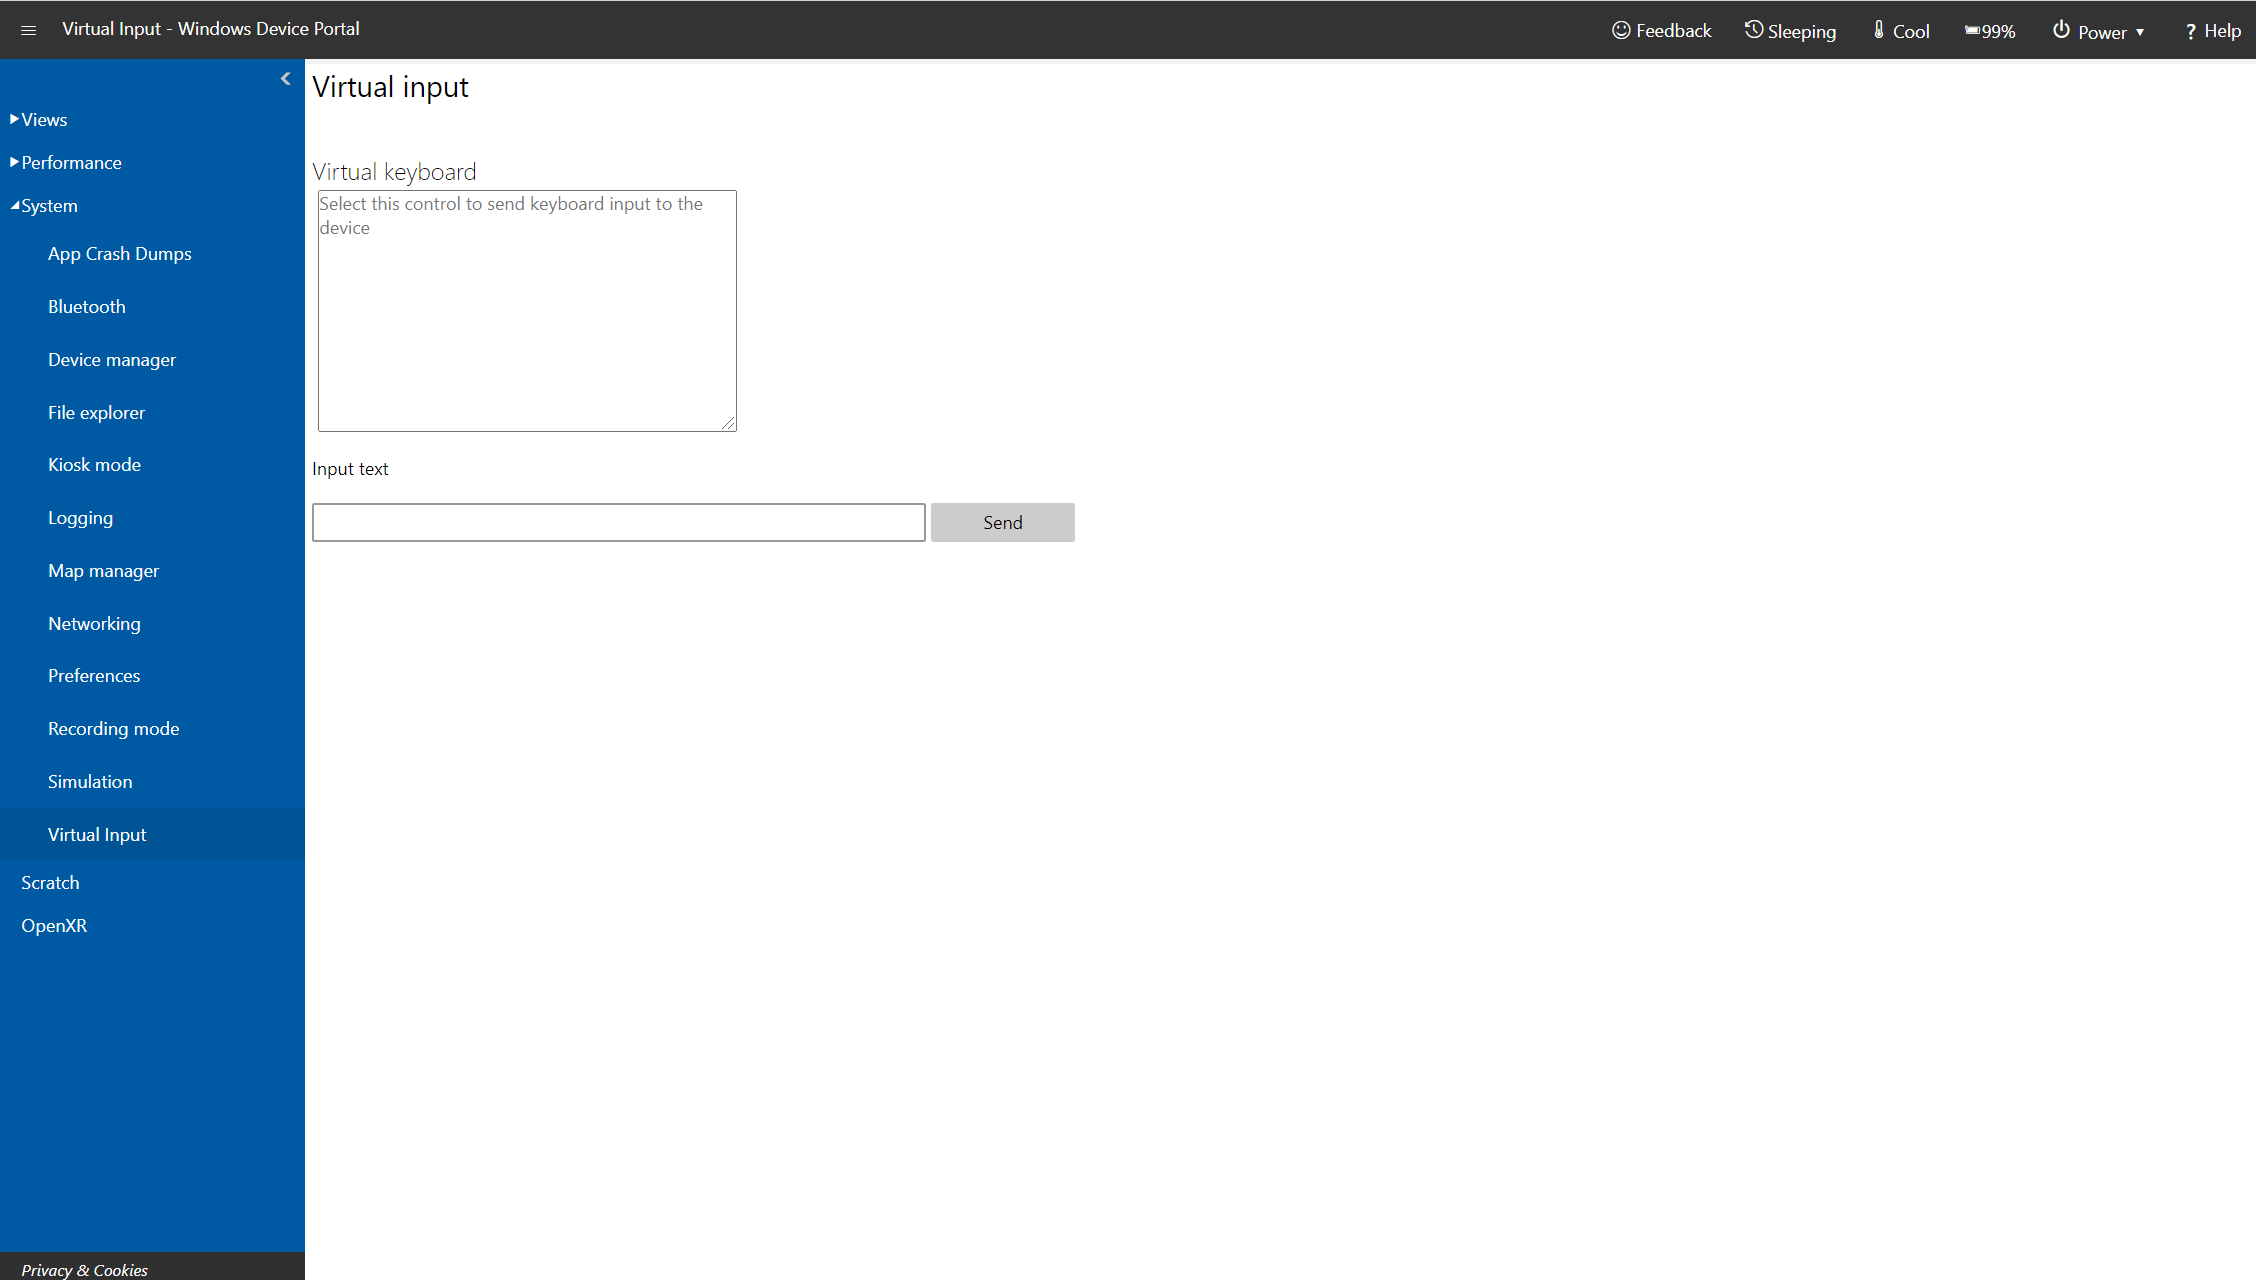Open File Explorer system option
The image size is (2256, 1280).
96,411
